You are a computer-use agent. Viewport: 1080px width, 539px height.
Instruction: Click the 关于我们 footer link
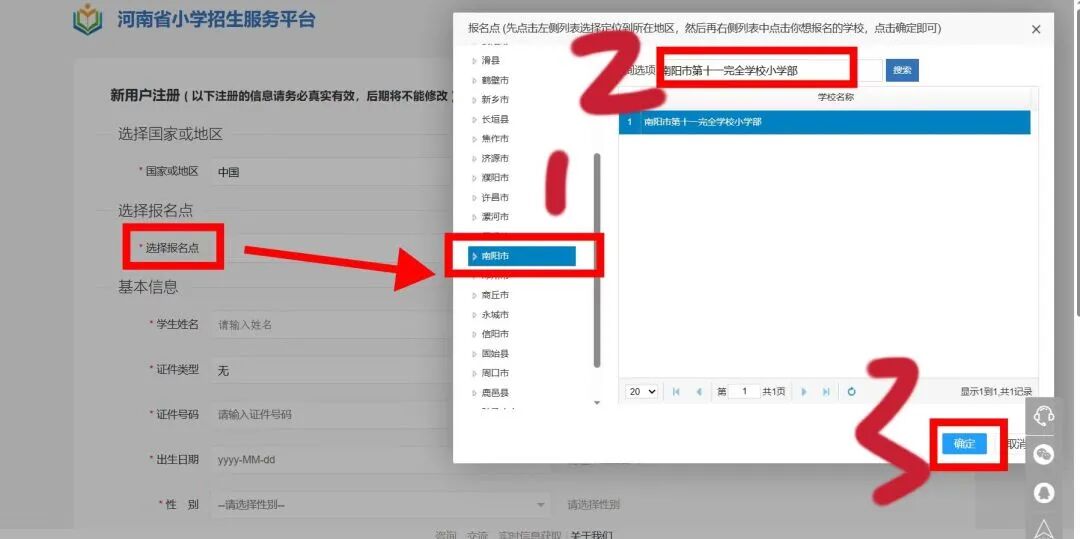point(591,535)
